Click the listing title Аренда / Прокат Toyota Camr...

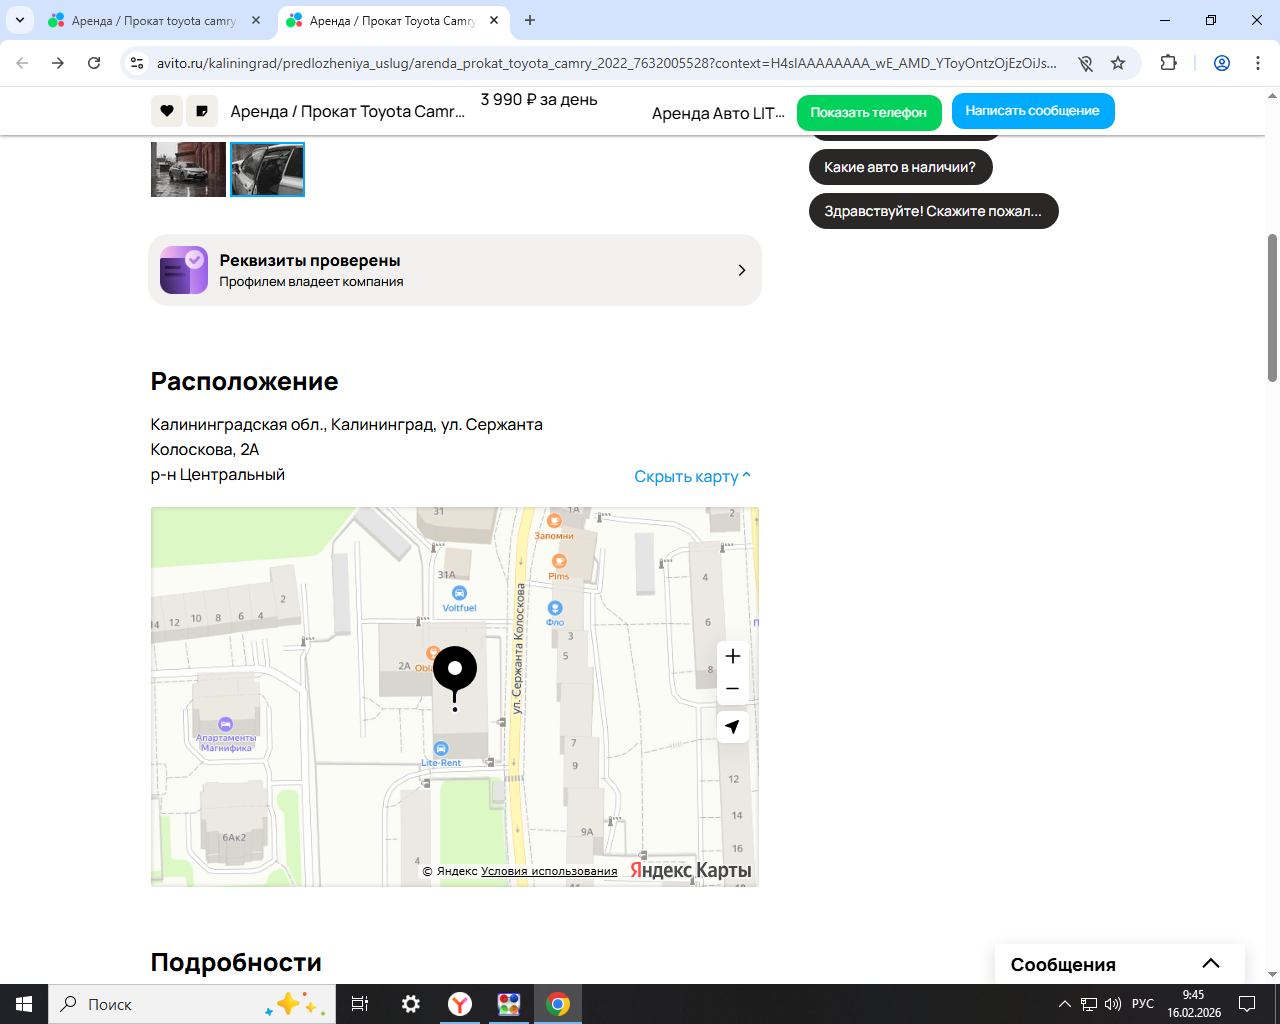[x=348, y=111]
